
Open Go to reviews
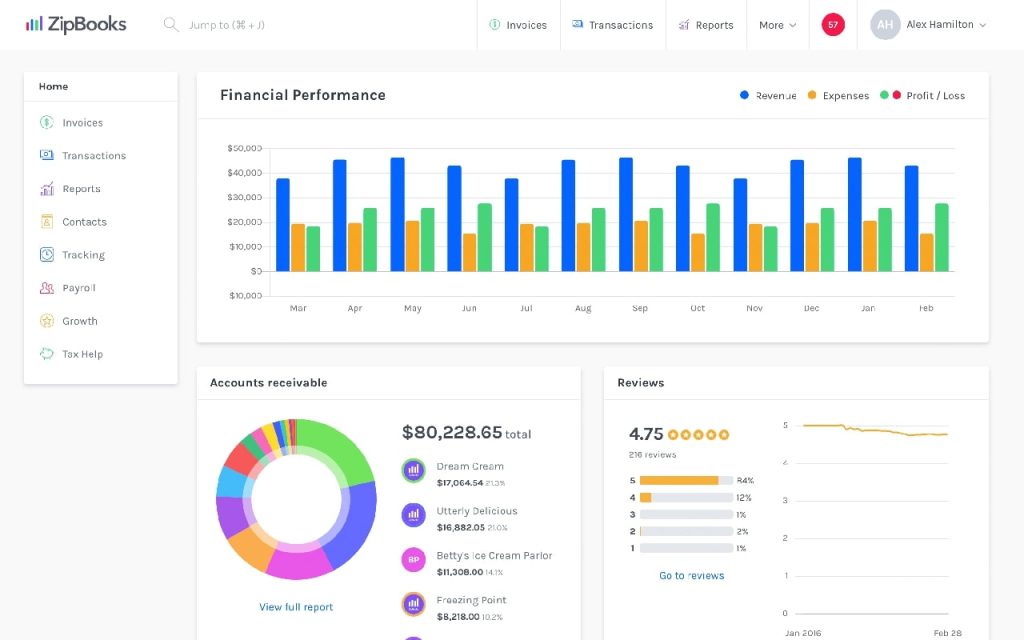(691, 575)
